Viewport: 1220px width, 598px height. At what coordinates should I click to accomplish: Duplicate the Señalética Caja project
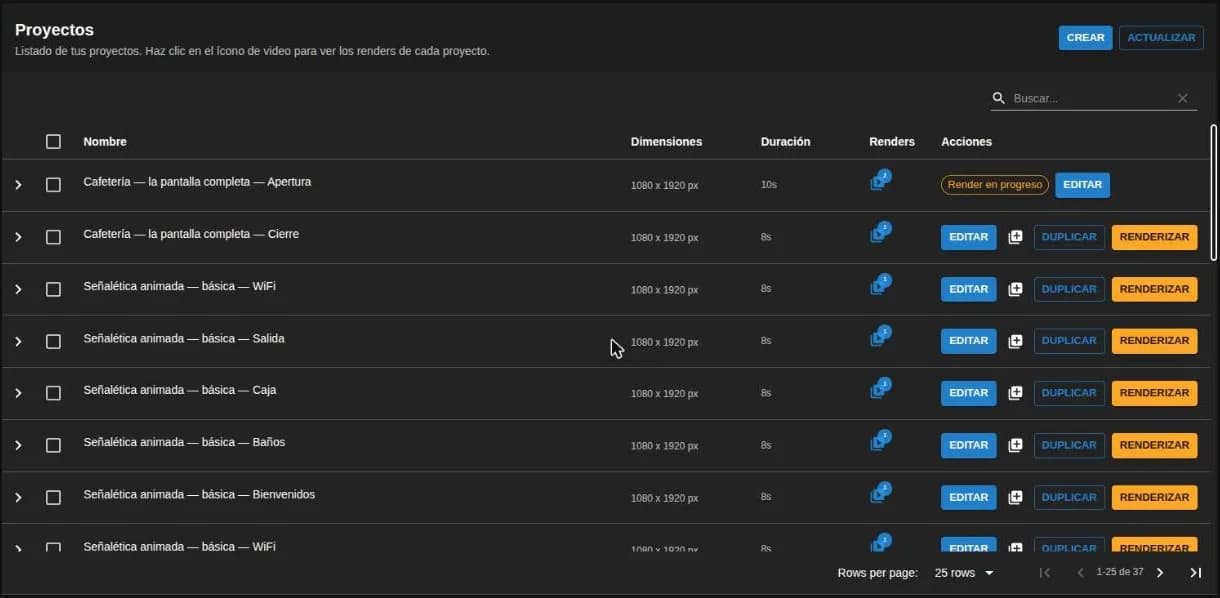coord(1069,393)
